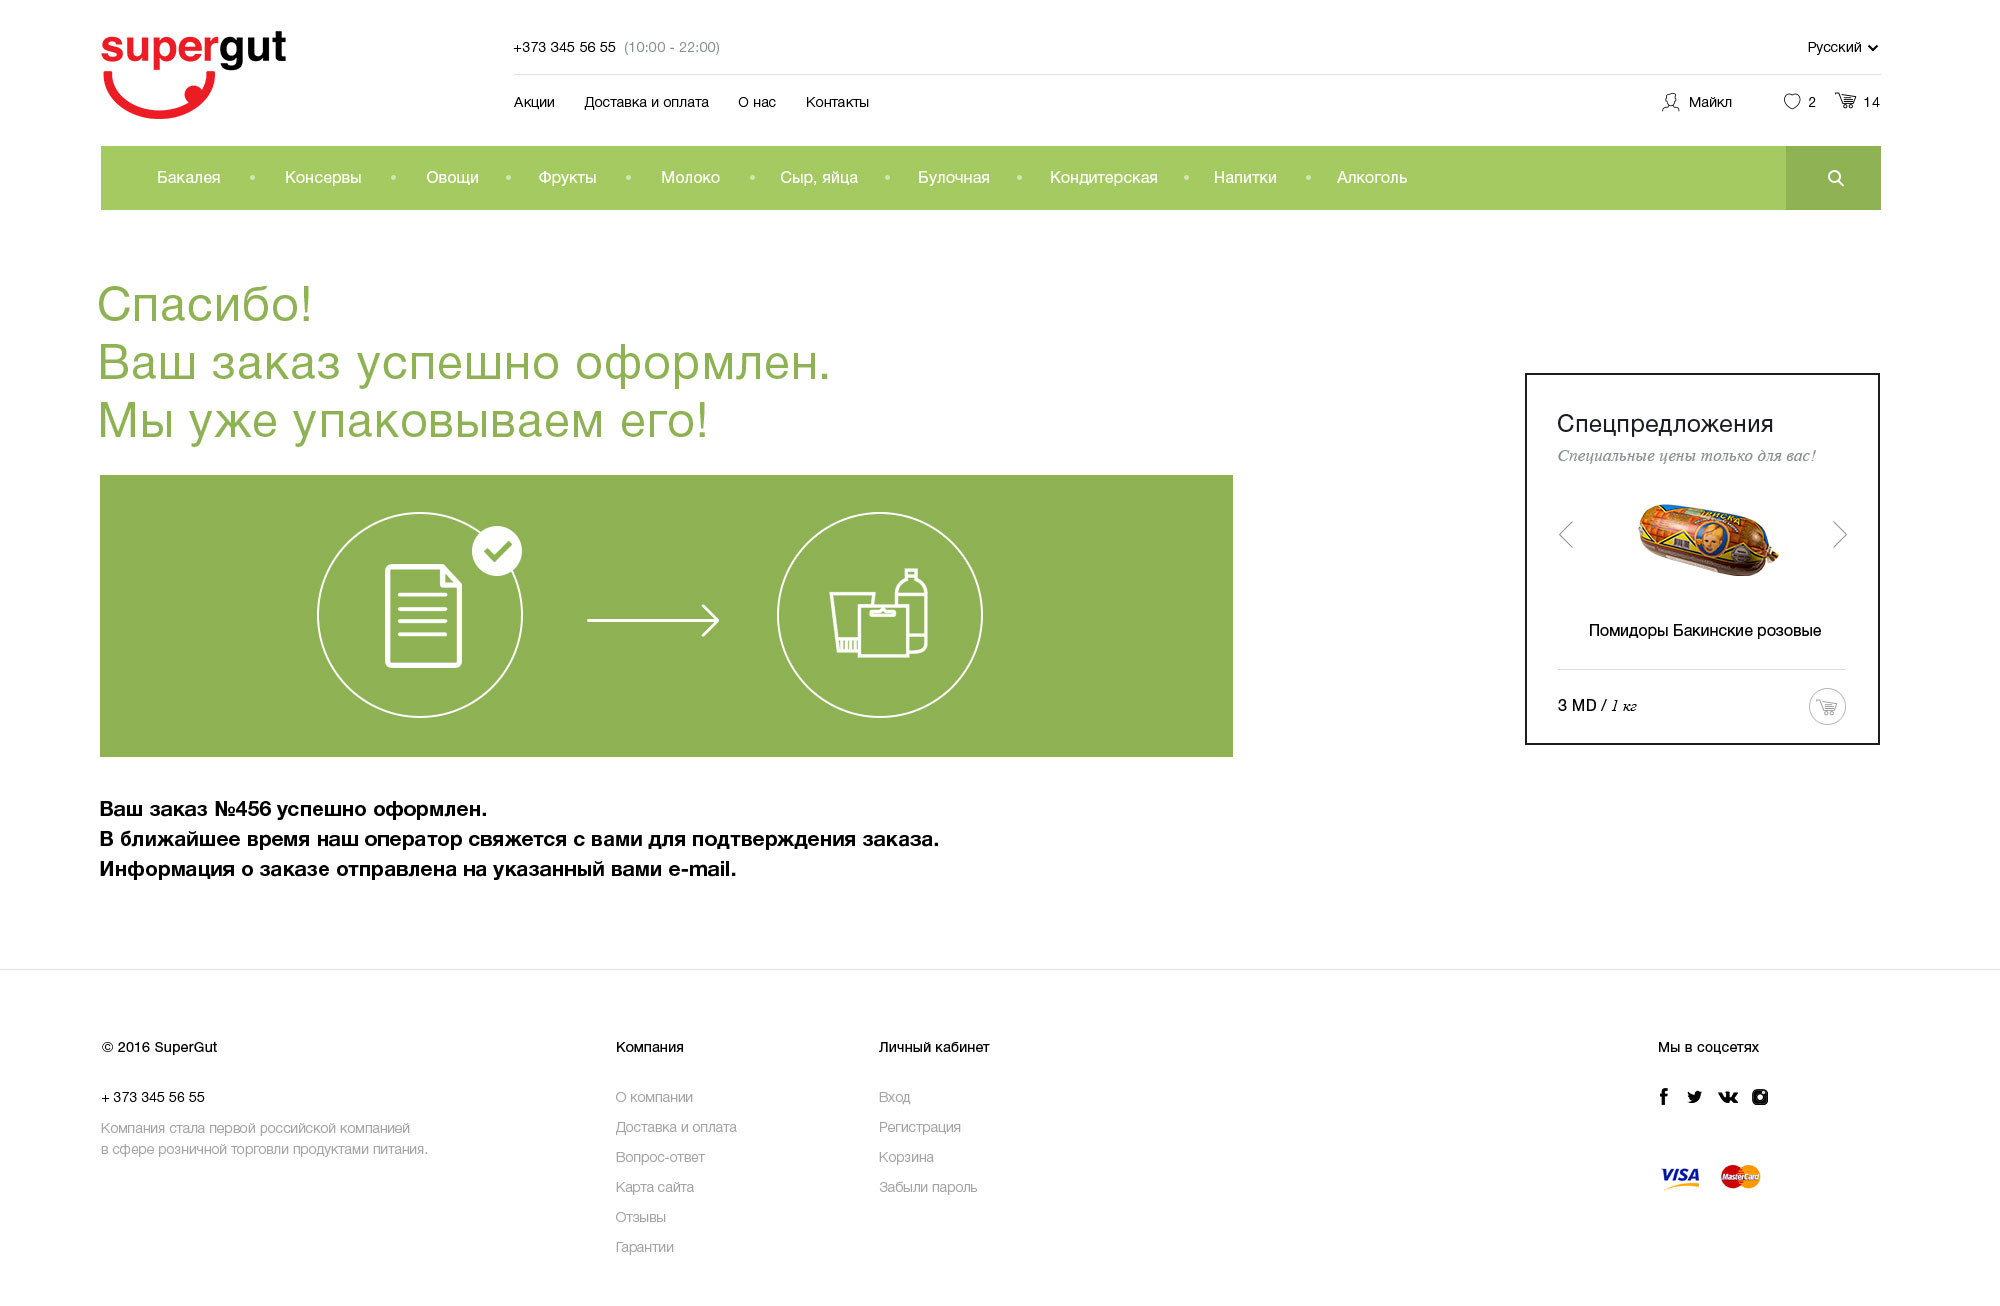Screen dimensions: 2000x1306
Task: Open the Twitter social icon
Action: coord(1694,1097)
